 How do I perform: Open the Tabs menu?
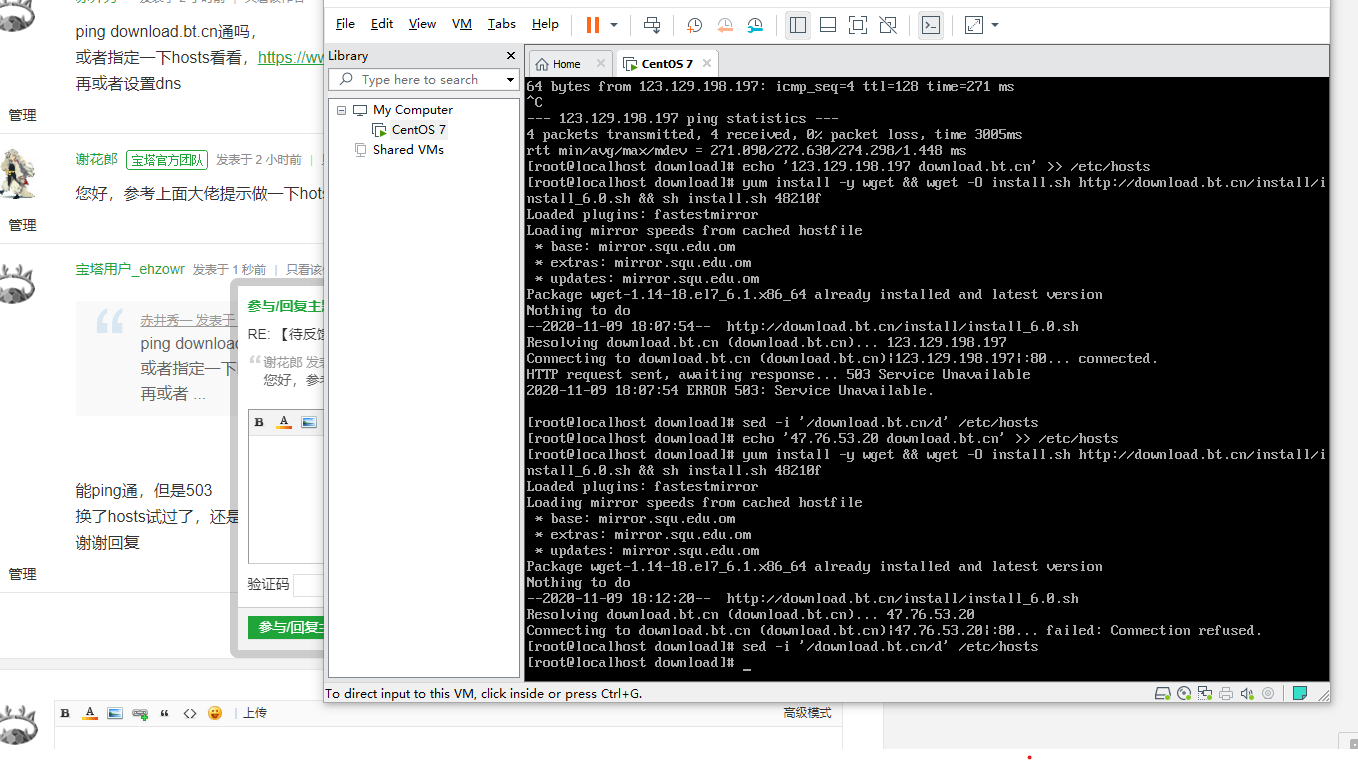click(502, 23)
